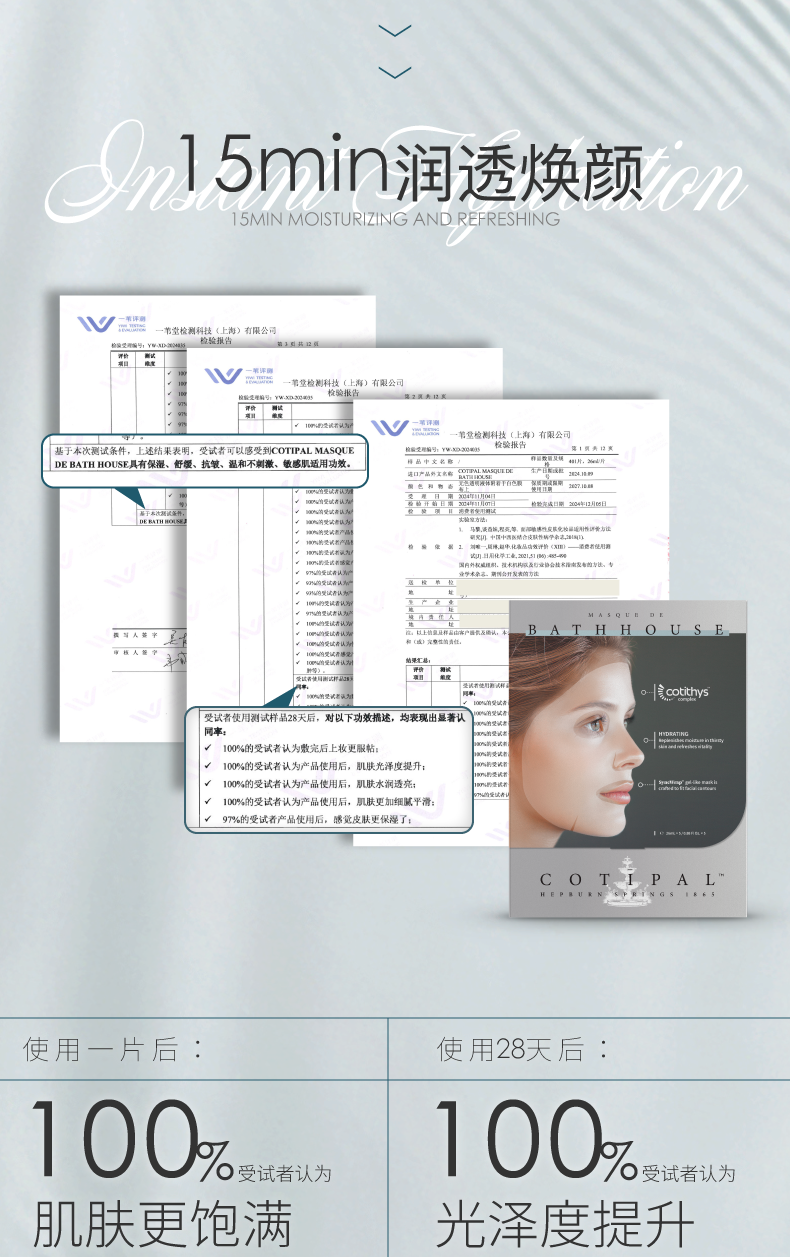Click checkmark beside 97%的受试者 line
The image size is (790, 1257).
coord(208,819)
